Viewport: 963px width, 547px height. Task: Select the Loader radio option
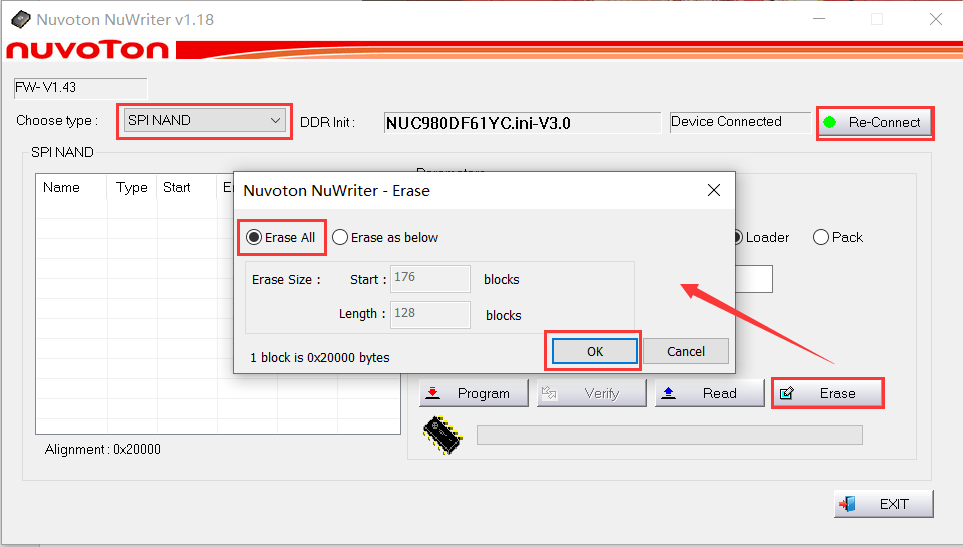[x=762, y=238]
